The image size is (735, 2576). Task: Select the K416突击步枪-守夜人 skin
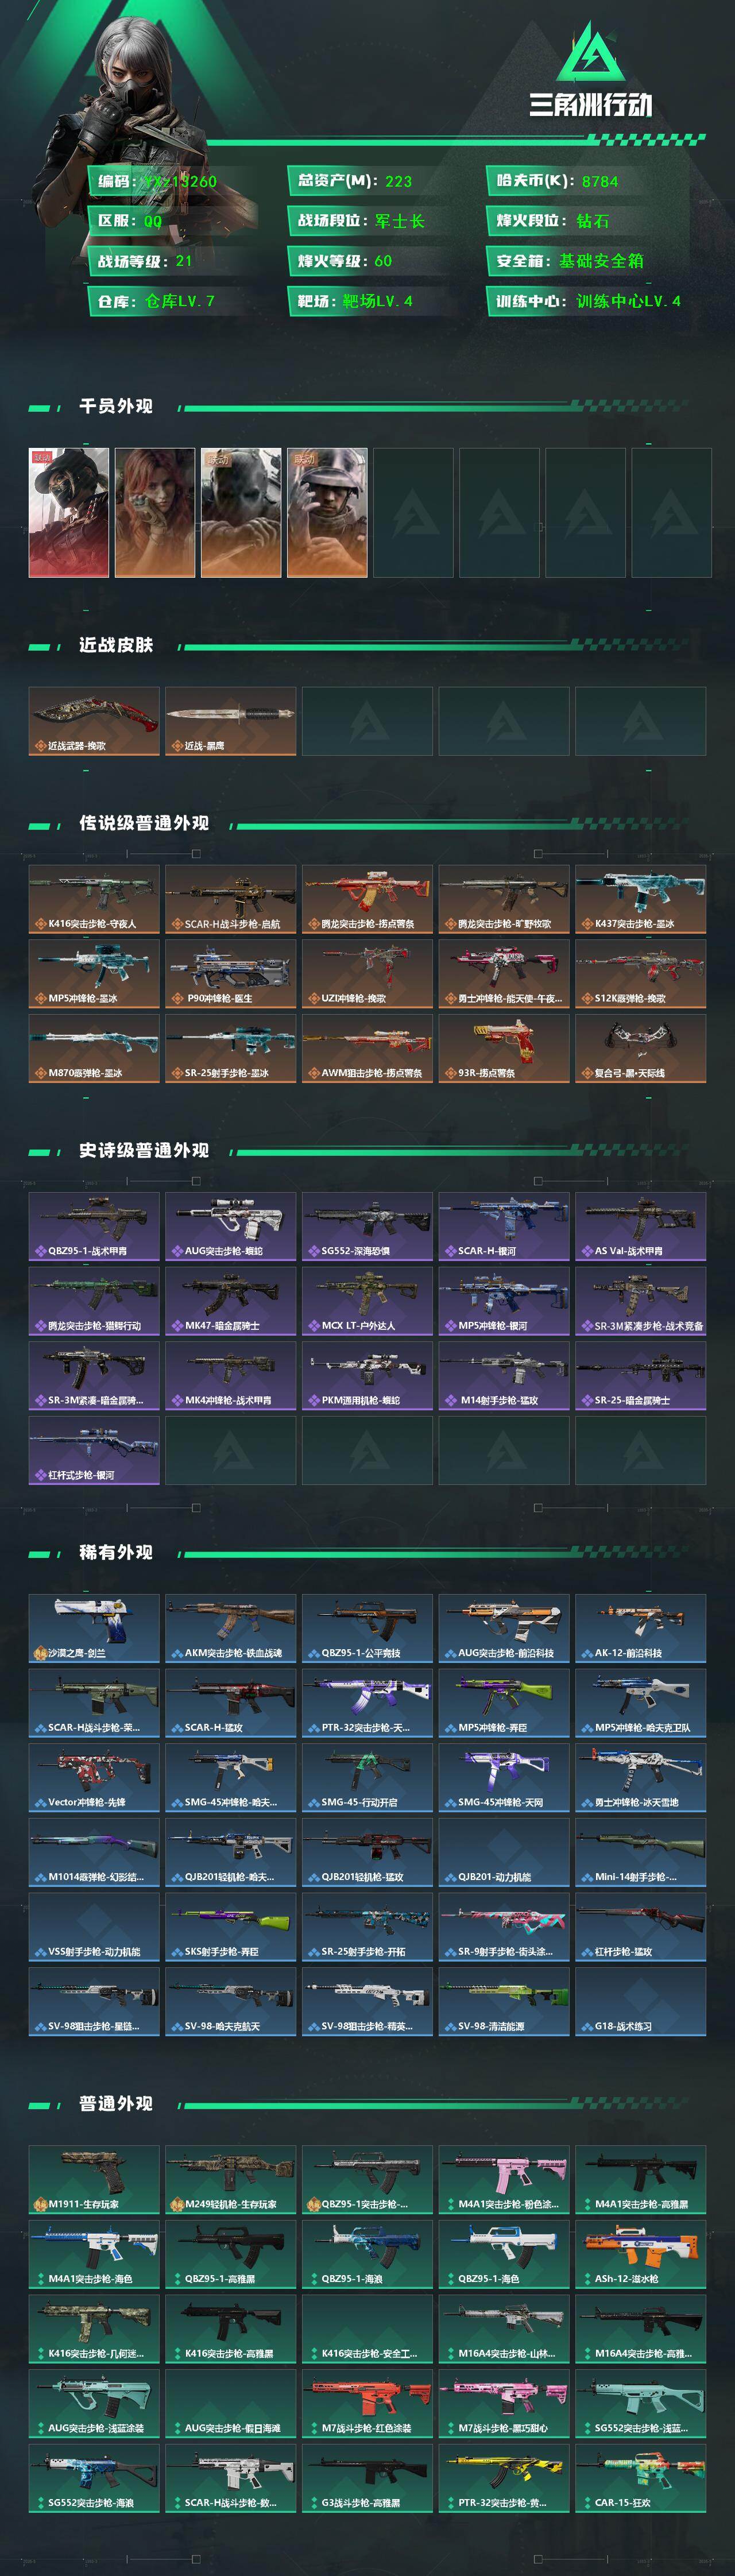click(94, 899)
